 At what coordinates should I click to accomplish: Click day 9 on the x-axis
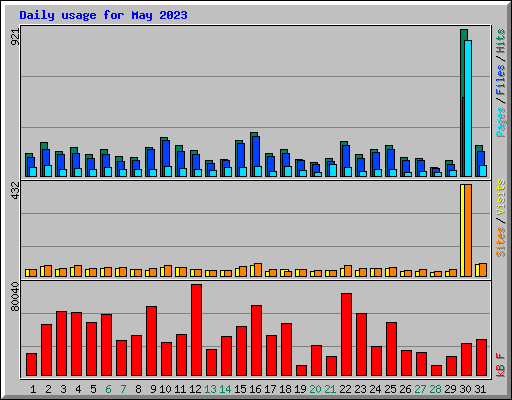[x=153, y=389]
